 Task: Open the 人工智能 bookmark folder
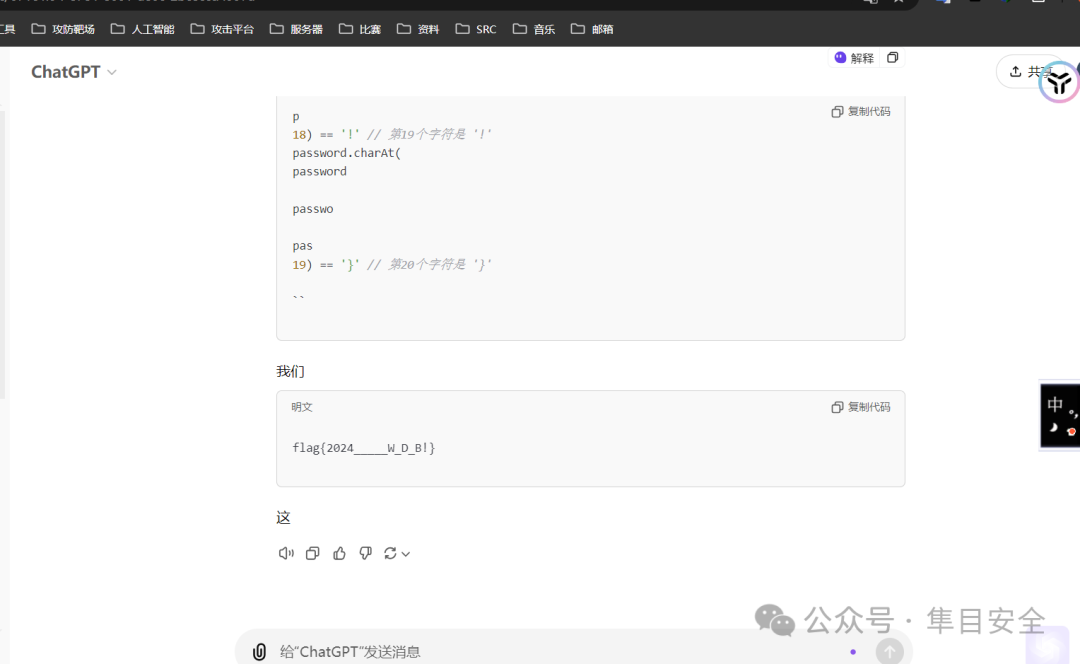(x=143, y=29)
